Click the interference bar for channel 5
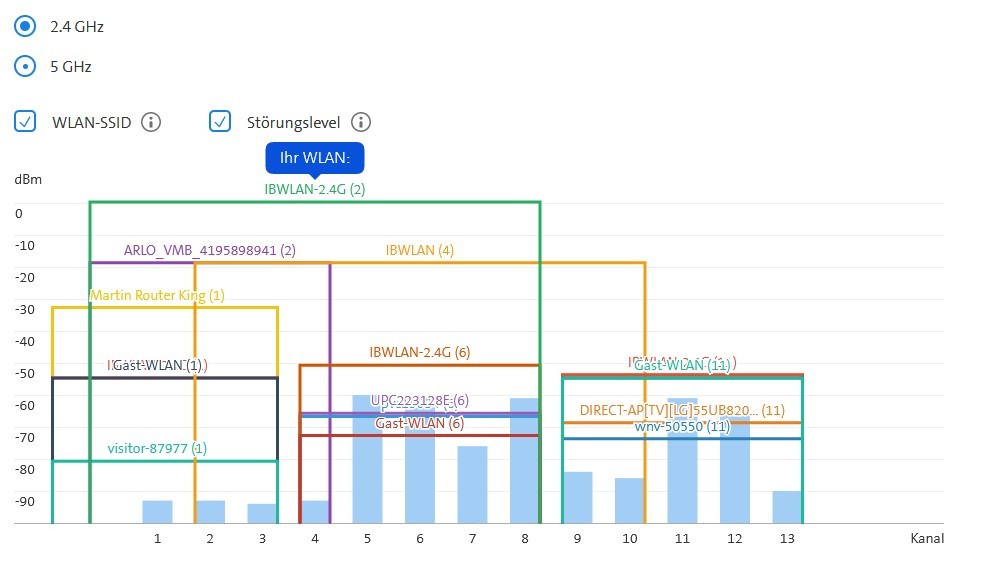 click(x=367, y=460)
